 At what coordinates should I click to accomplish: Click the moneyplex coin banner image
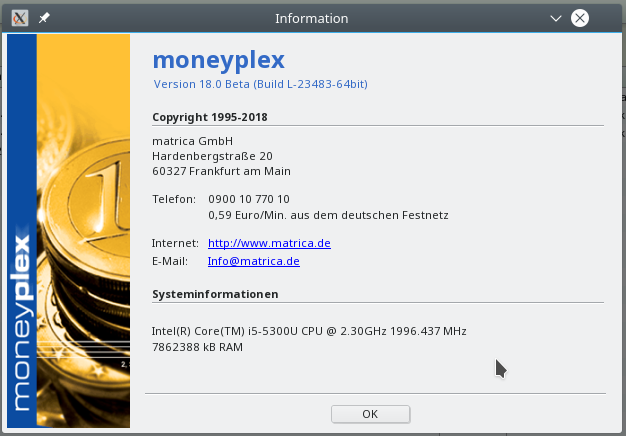click(68, 231)
